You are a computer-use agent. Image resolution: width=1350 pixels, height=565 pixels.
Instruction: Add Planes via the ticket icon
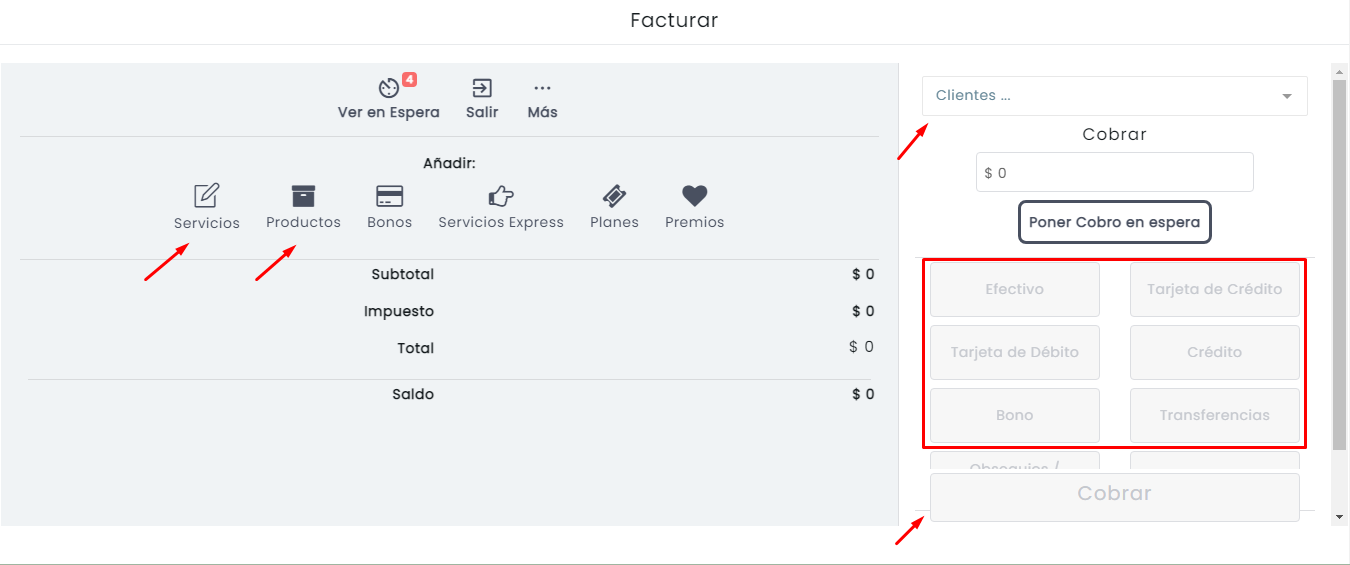click(614, 195)
